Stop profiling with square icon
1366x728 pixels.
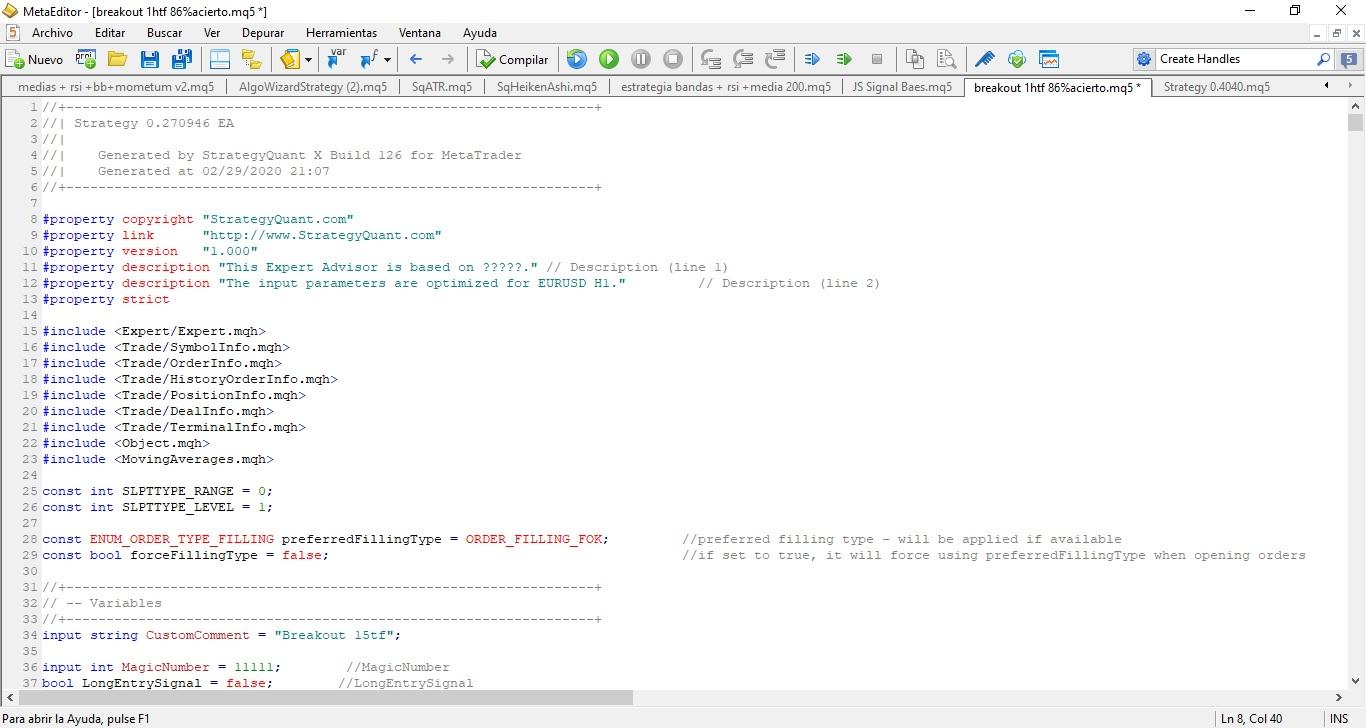tap(877, 59)
